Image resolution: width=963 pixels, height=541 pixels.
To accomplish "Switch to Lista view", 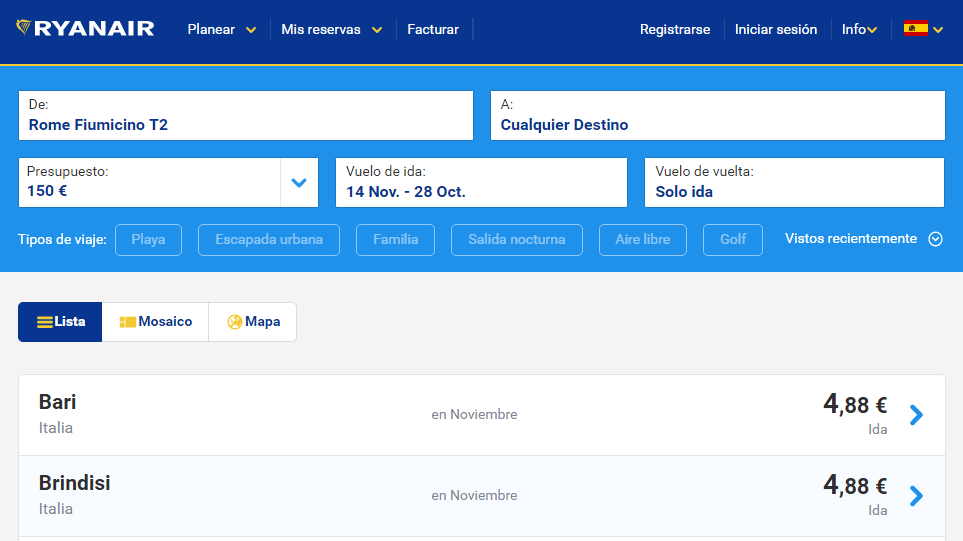I will click(60, 322).
